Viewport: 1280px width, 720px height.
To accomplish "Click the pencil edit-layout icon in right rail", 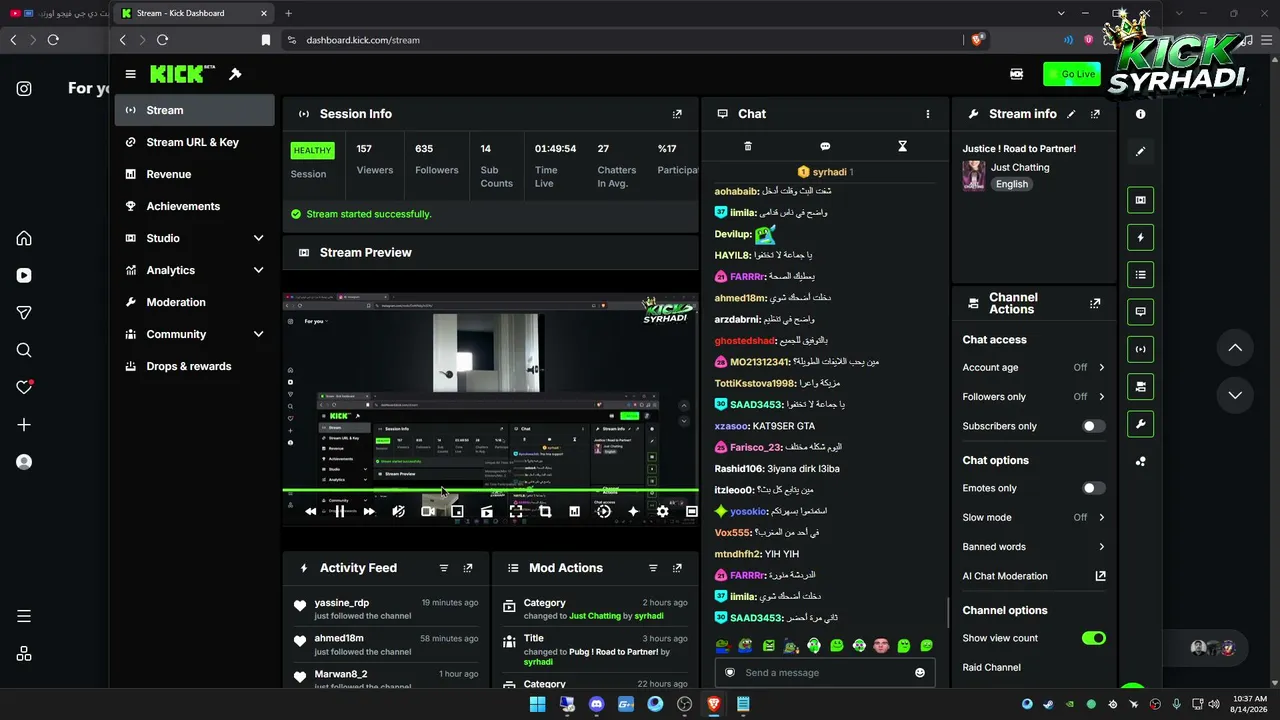I will (1140, 152).
